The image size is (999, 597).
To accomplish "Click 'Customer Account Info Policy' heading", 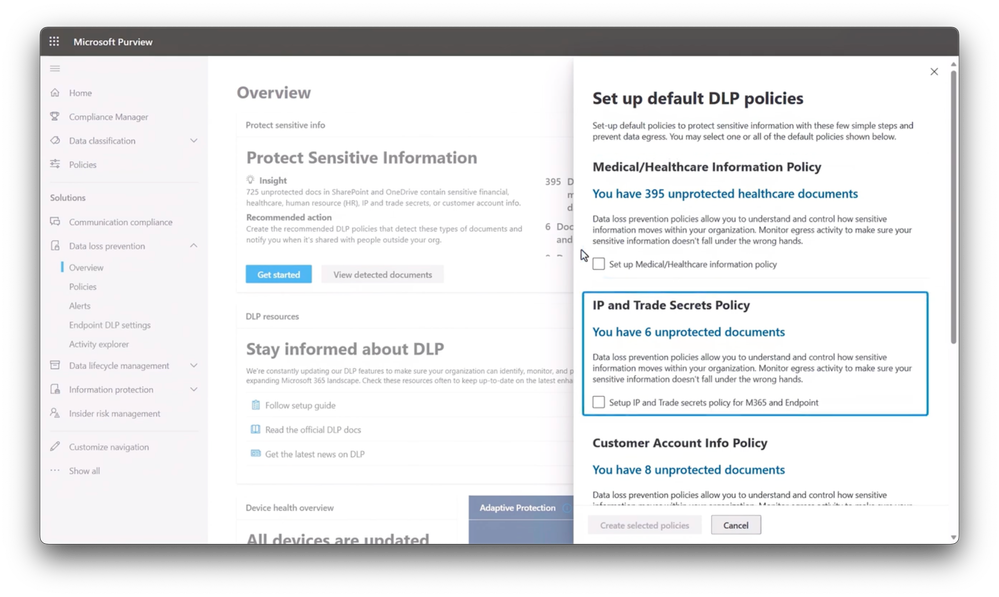I will (680, 443).
